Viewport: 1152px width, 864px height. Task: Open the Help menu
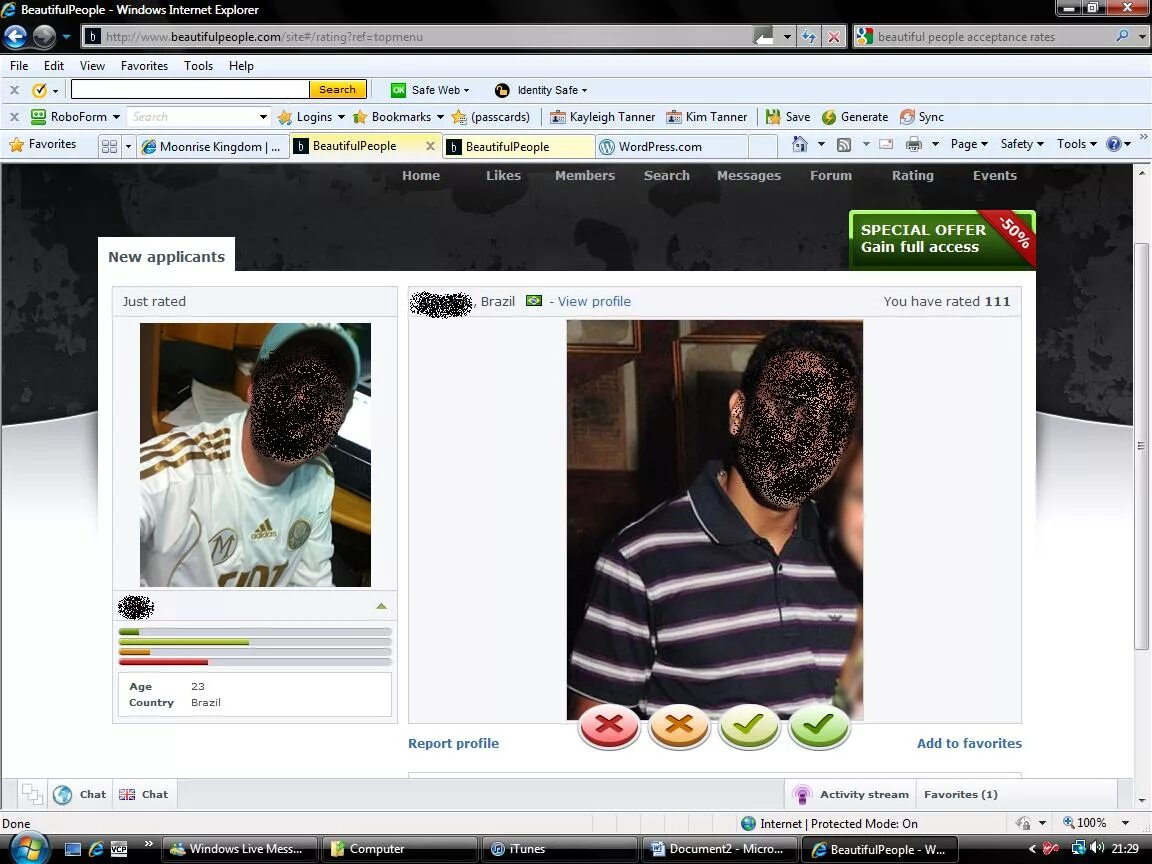click(x=241, y=65)
